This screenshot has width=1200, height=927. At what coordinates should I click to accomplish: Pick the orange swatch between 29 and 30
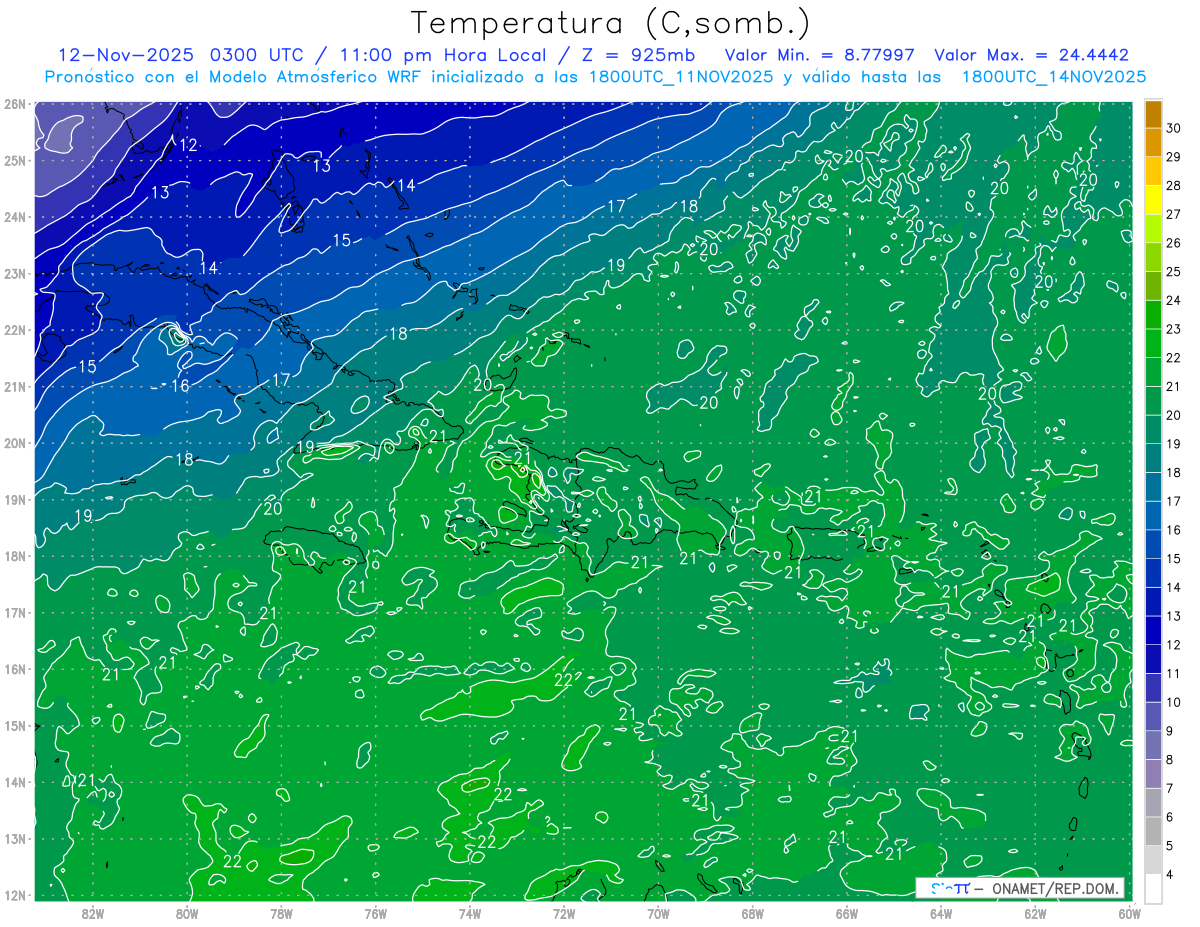(x=1154, y=143)
